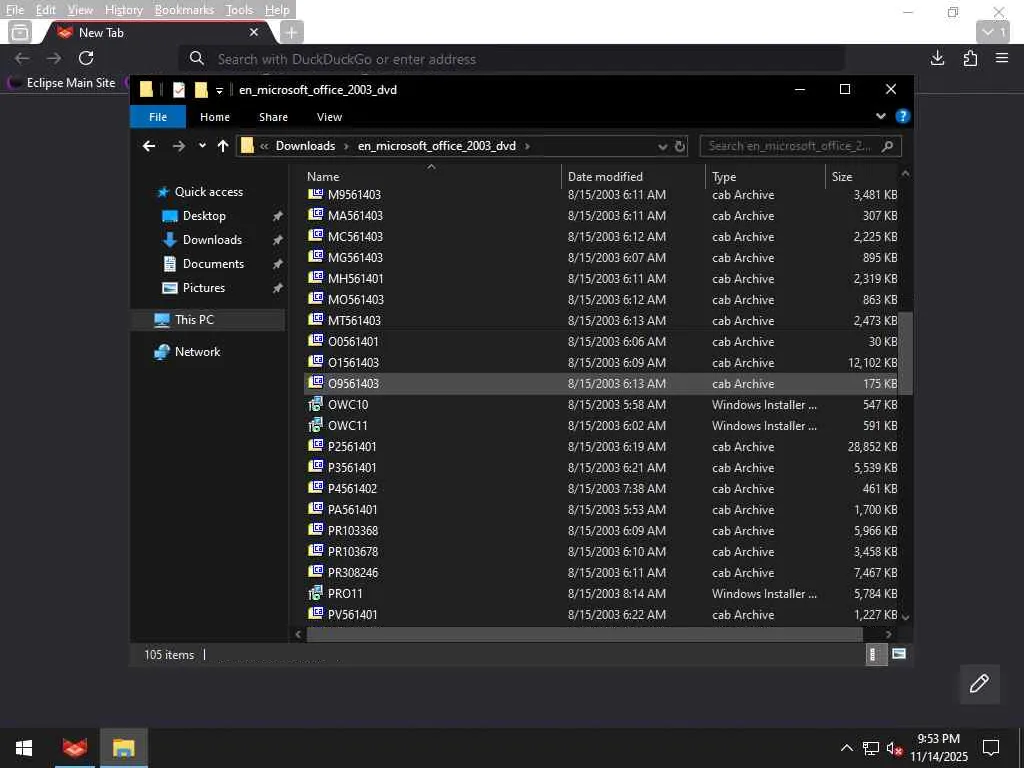This screenshot has height=768, width=1024.
Task: Select Pictures in navigation pane
Action: tap(203, 288)
